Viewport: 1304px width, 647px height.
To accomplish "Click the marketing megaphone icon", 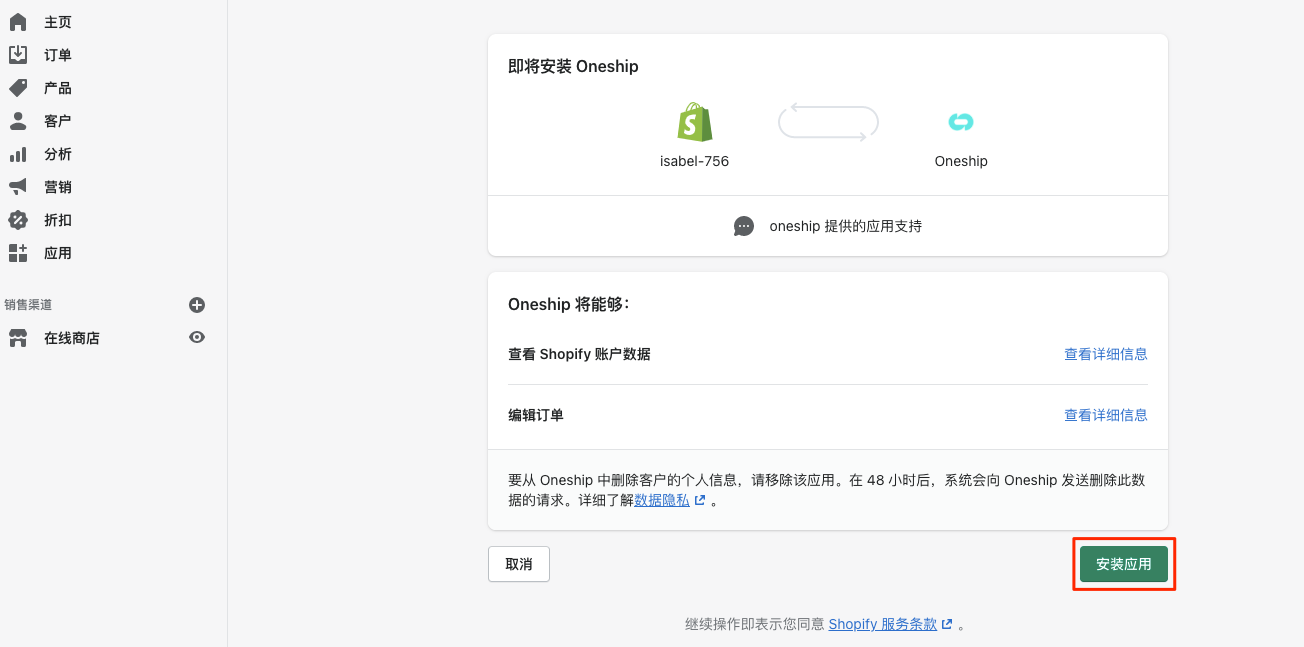I will click(18, 187).
